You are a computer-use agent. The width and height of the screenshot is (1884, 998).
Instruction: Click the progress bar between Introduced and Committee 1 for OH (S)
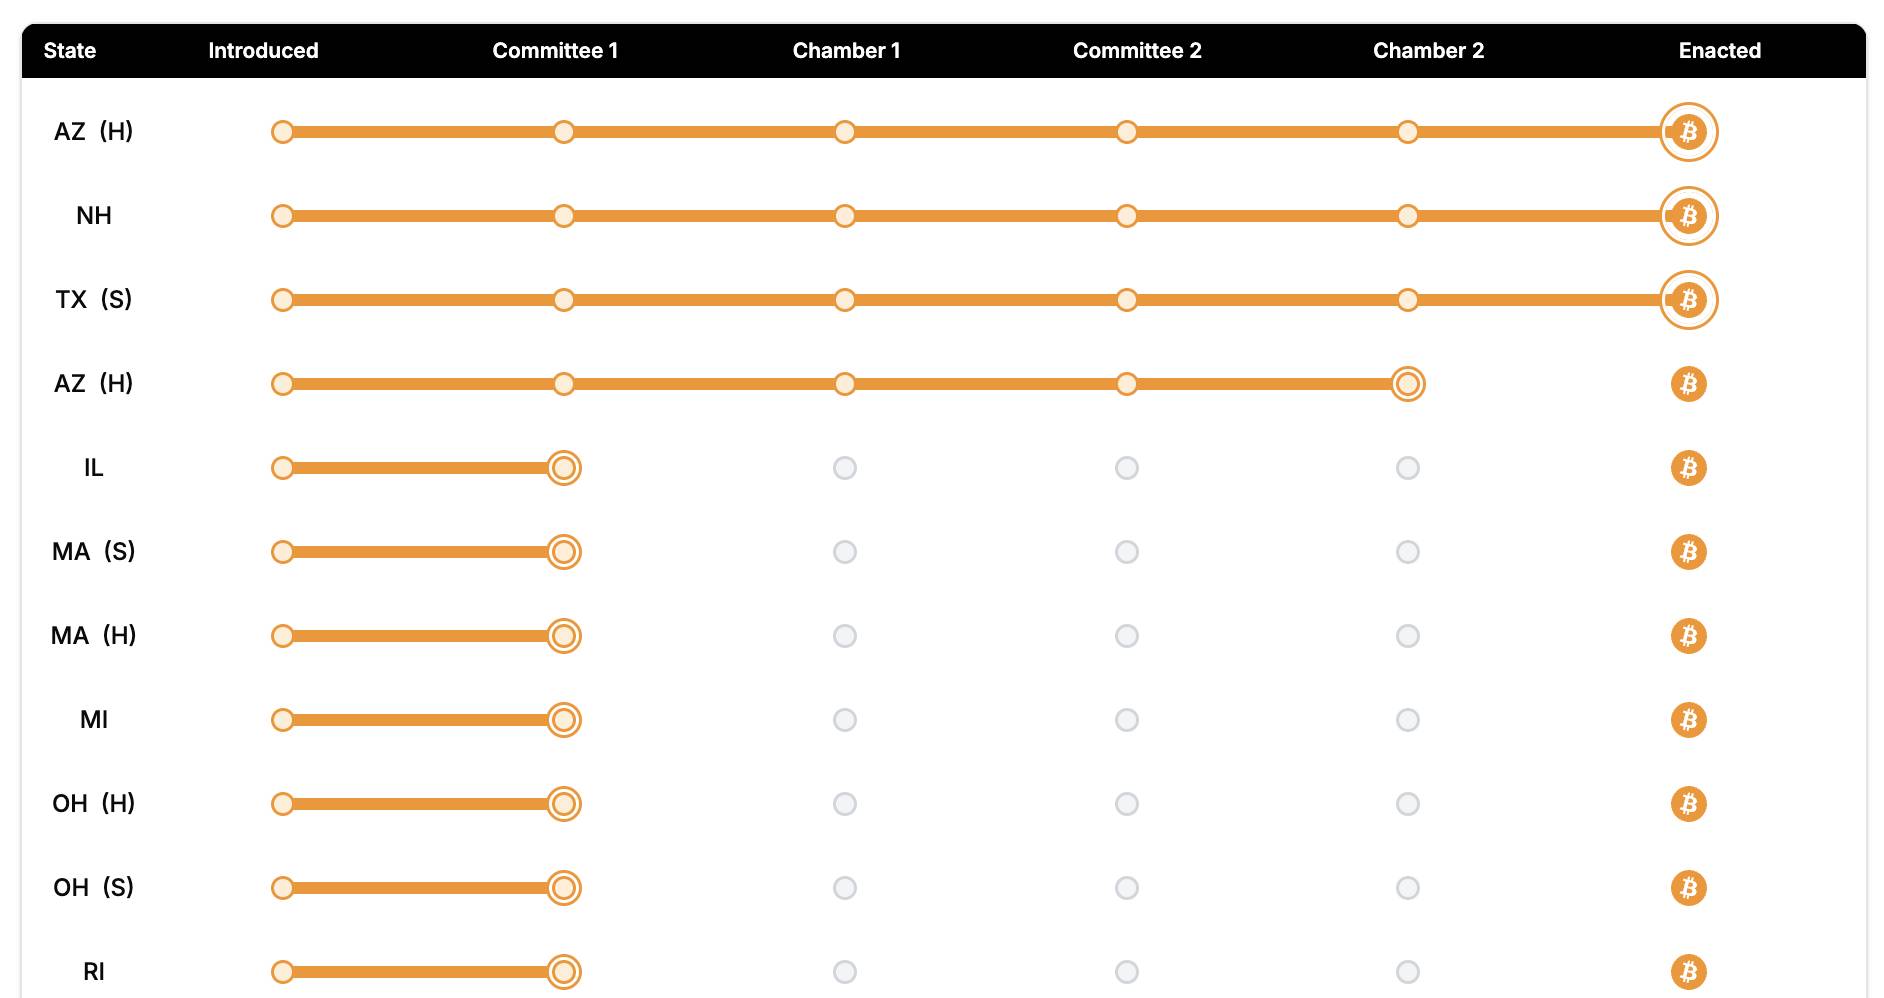(421, 888)
